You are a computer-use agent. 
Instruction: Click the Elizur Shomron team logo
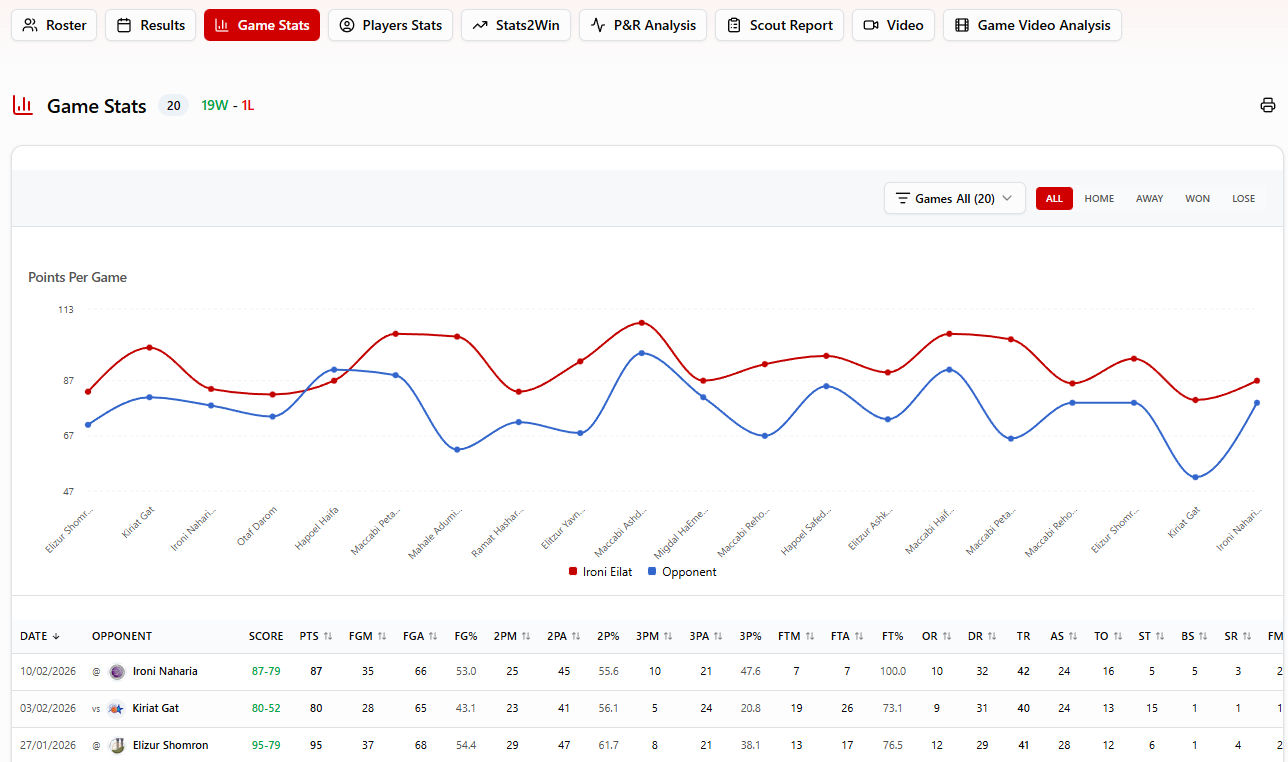[x=117, y=745]
